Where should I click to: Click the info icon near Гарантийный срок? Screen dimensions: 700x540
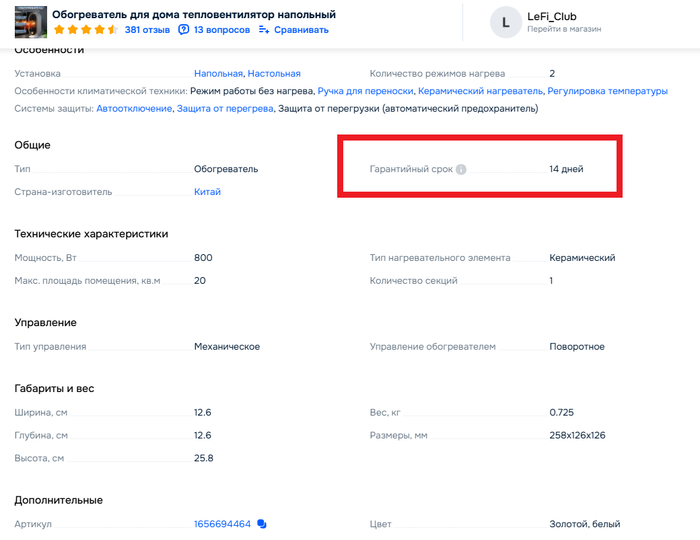pos(461,169)
